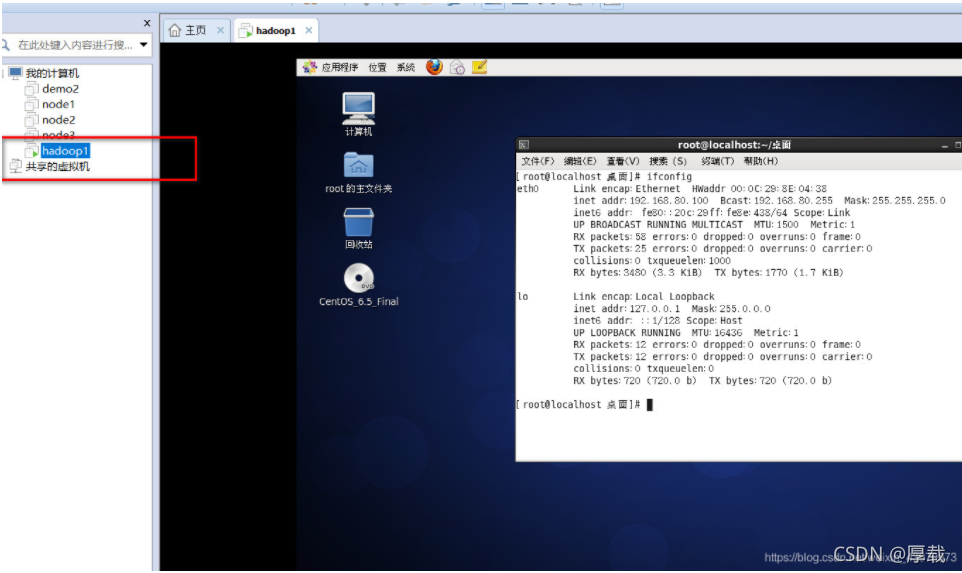The height and width of the screenshot is (573, 962).
Task: Minimize the terminal window
Action: 945,145
